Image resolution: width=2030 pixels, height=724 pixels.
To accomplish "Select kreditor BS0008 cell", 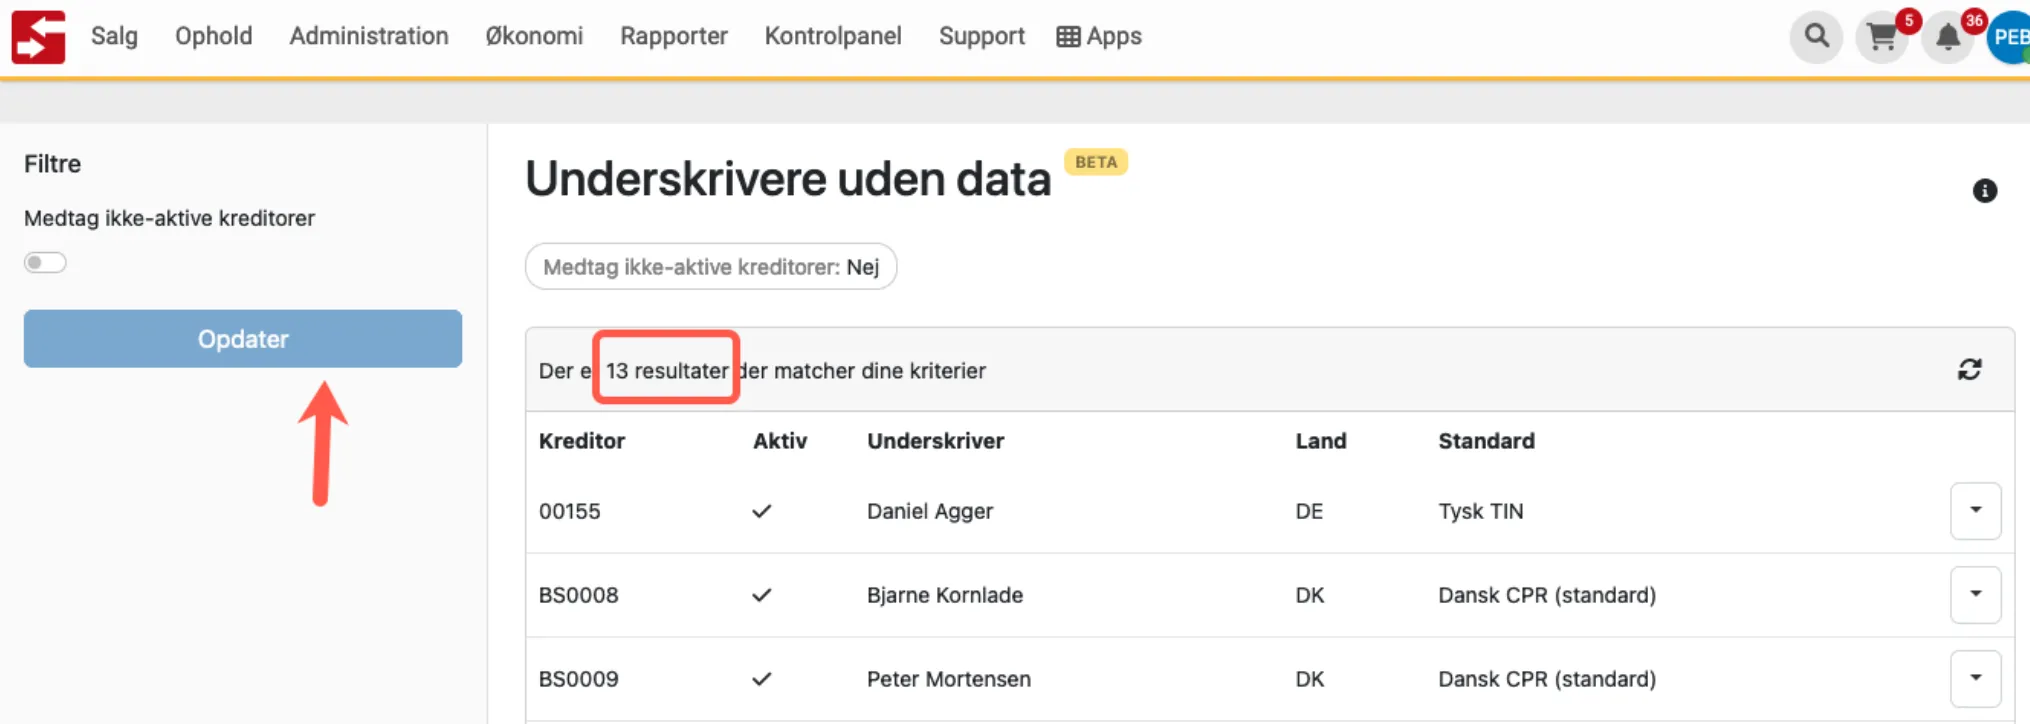I will [579, 595].
